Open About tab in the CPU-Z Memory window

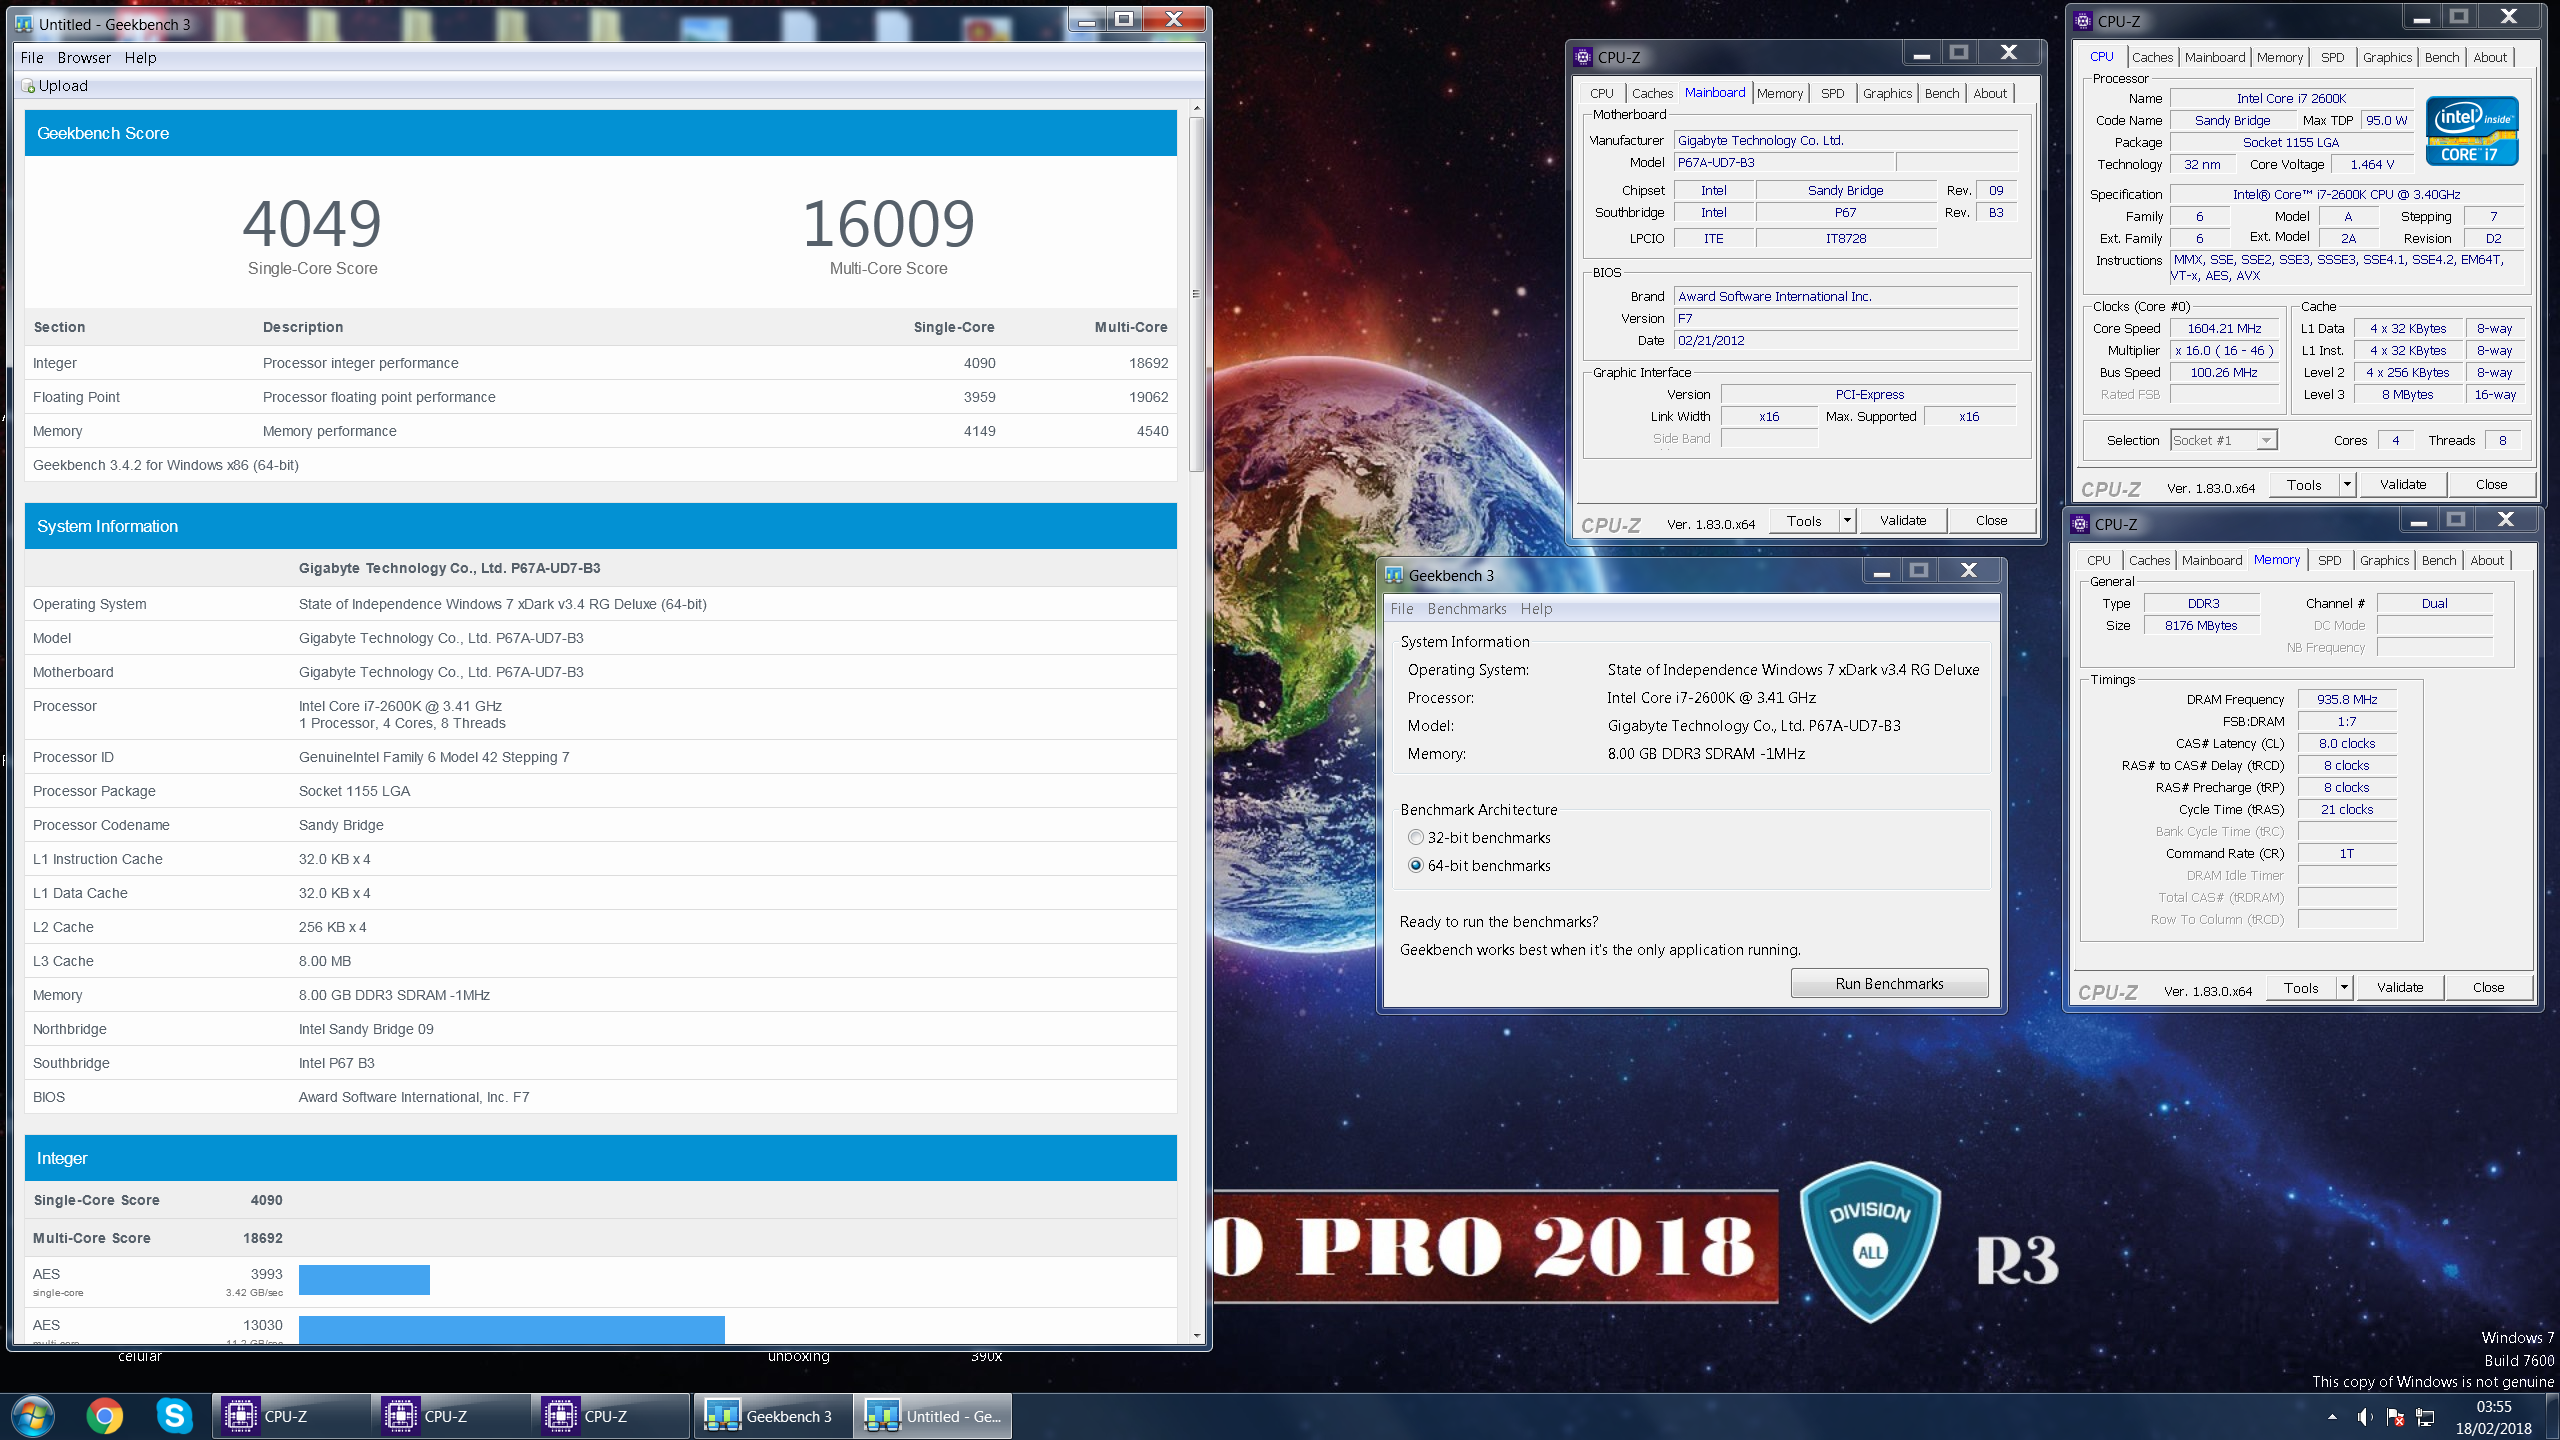[2487, 560]
